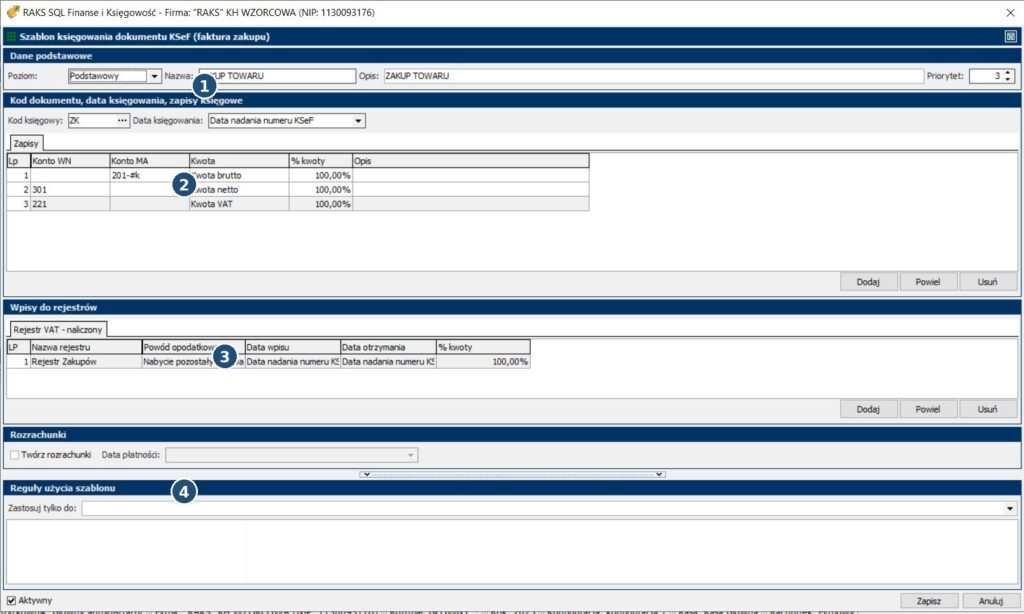Open the Poziom dropdown
Viewport: 1024px width, 614px height.
click(154, 76)
